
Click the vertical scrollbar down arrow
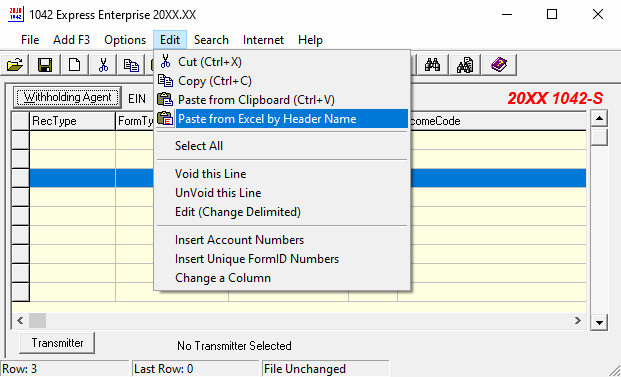(x=599, y=322)
